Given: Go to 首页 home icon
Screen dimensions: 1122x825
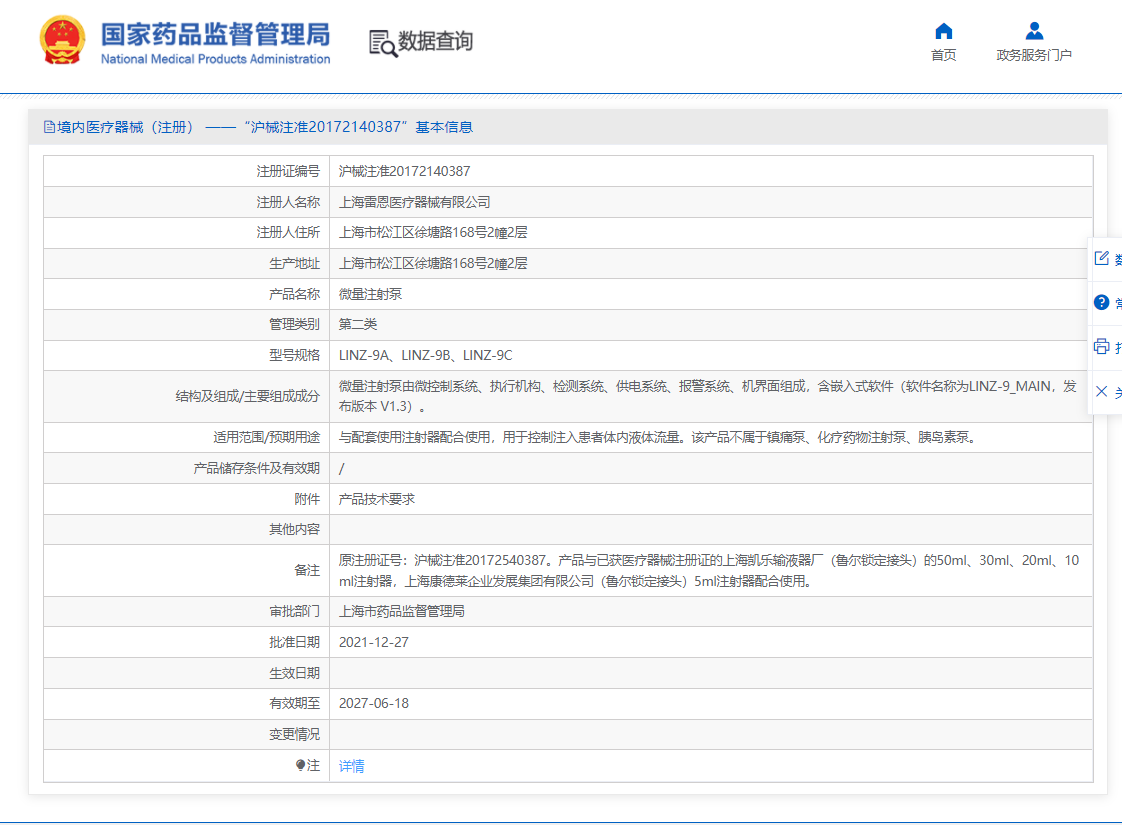Looking at the screenshot, I should click(x=944, y=31).
